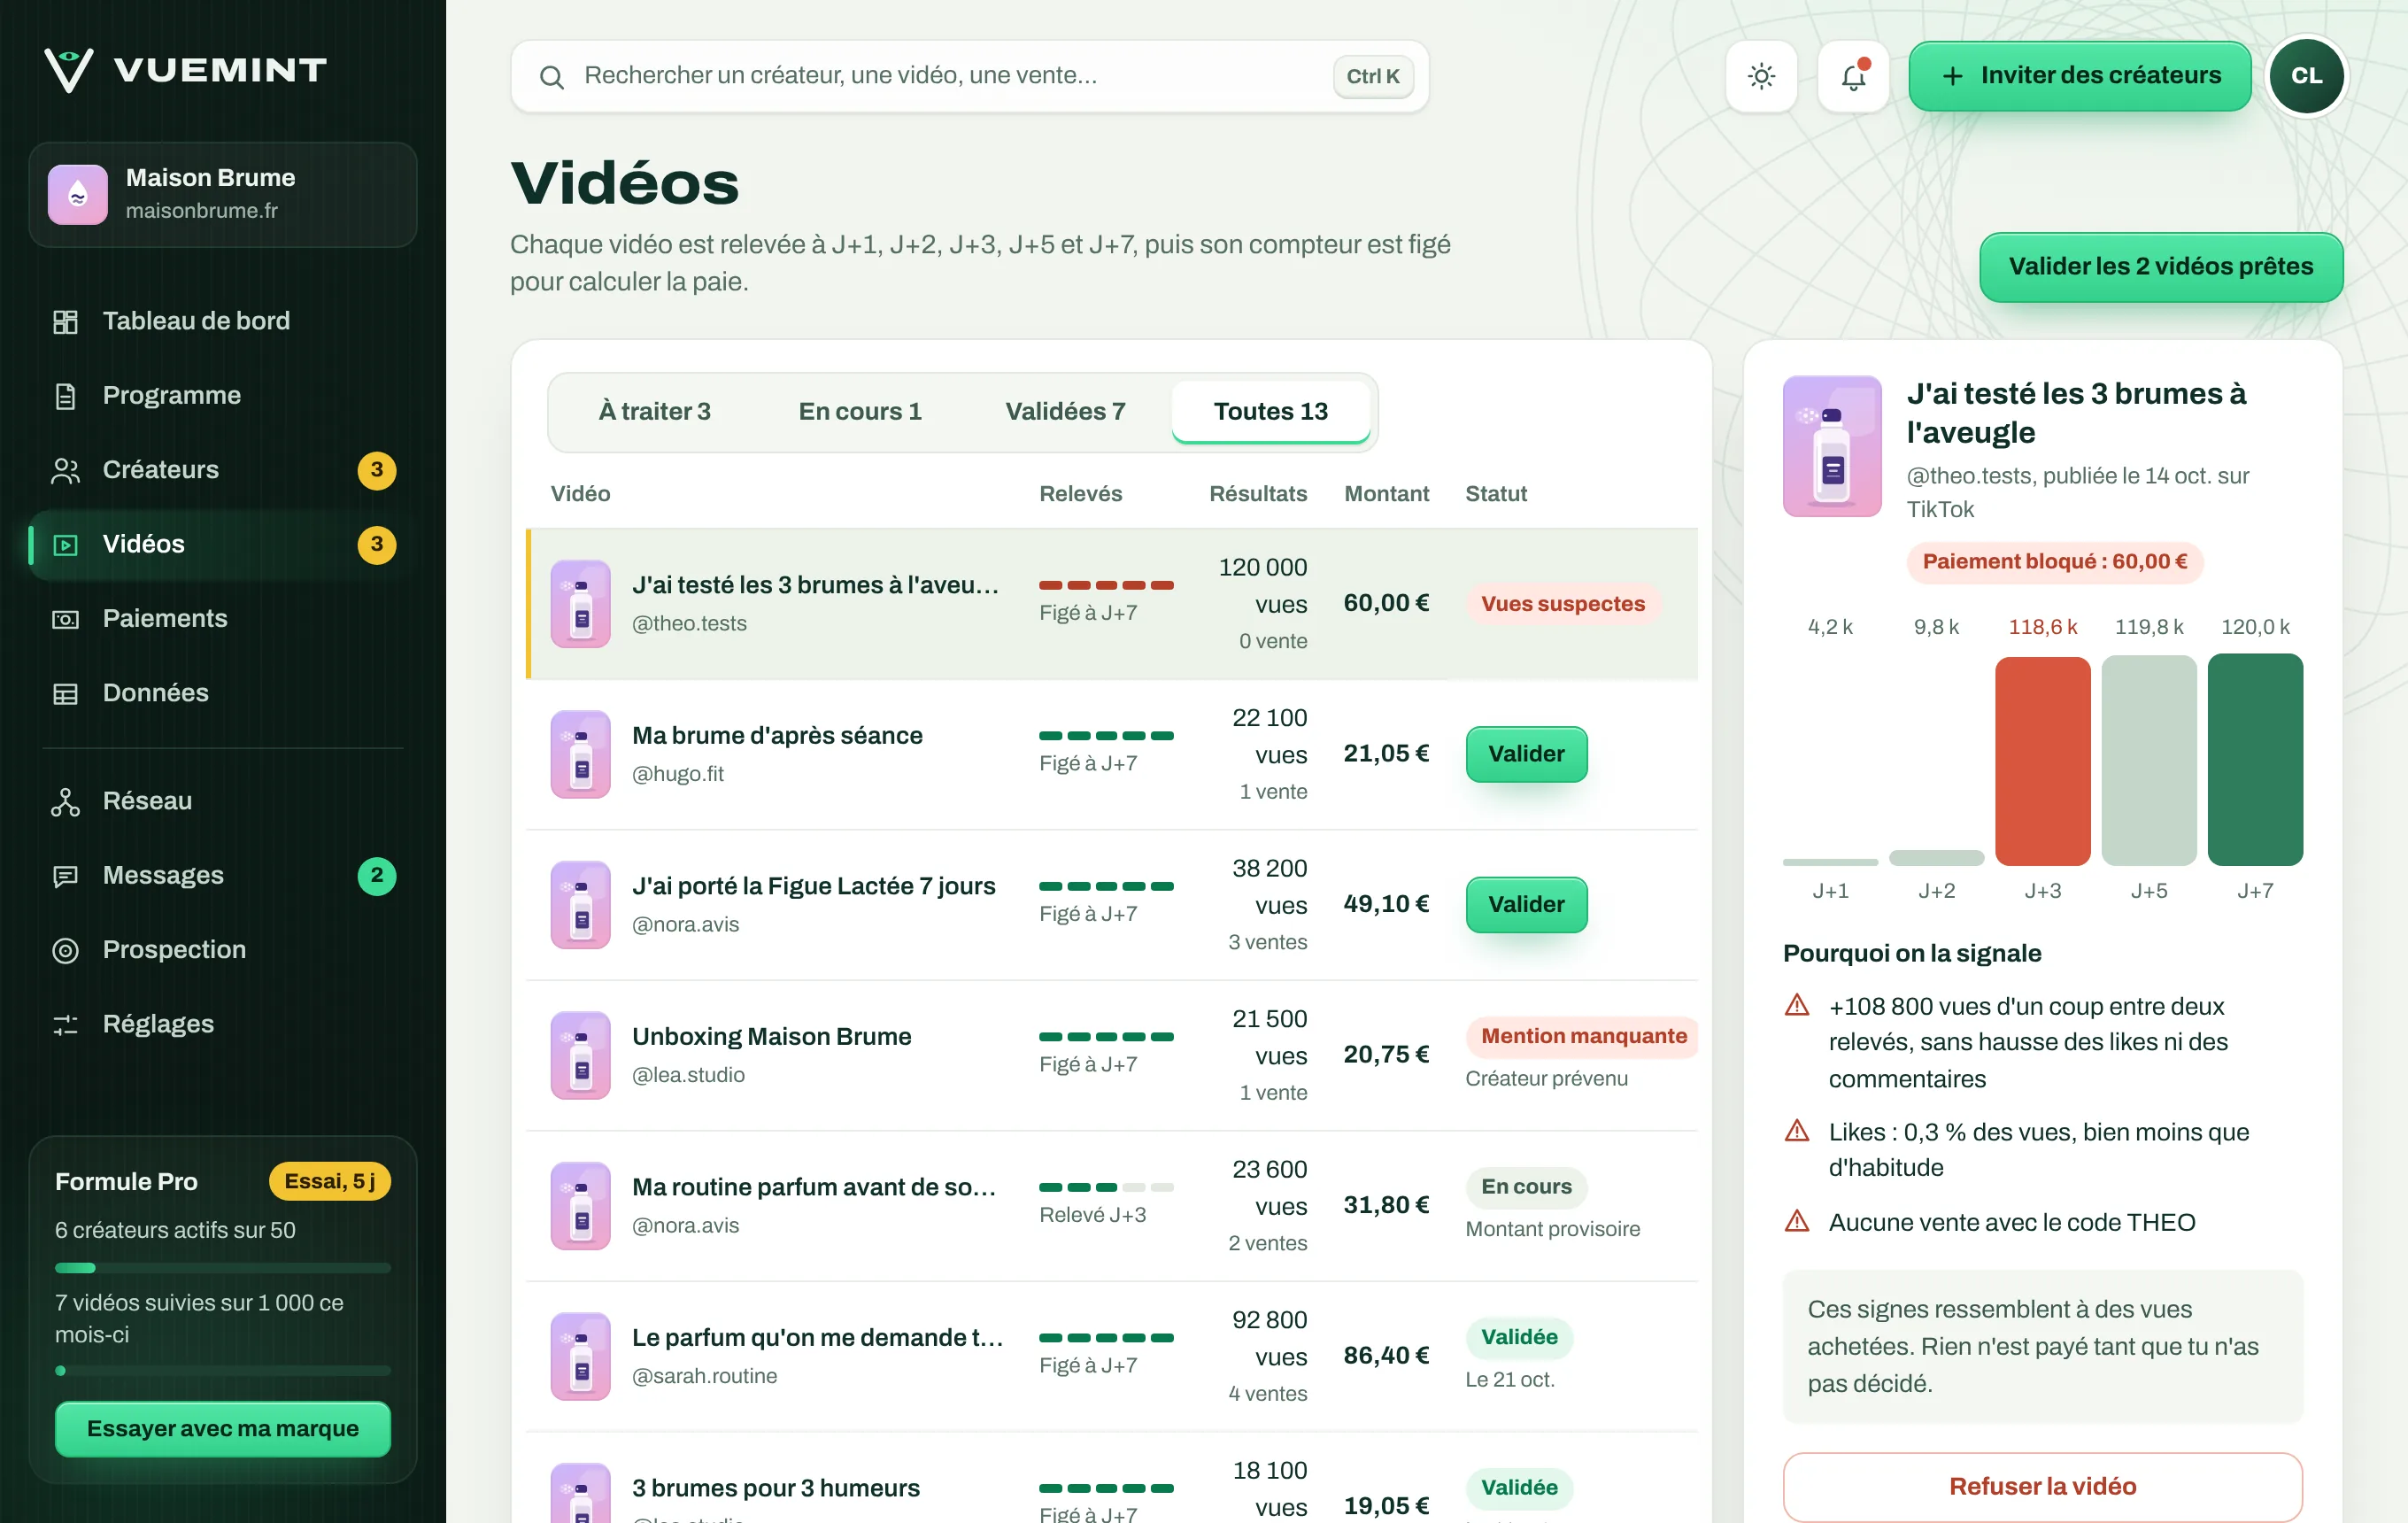
Task: Click the Vuemint logo icon
Action: tap(69, 69)
